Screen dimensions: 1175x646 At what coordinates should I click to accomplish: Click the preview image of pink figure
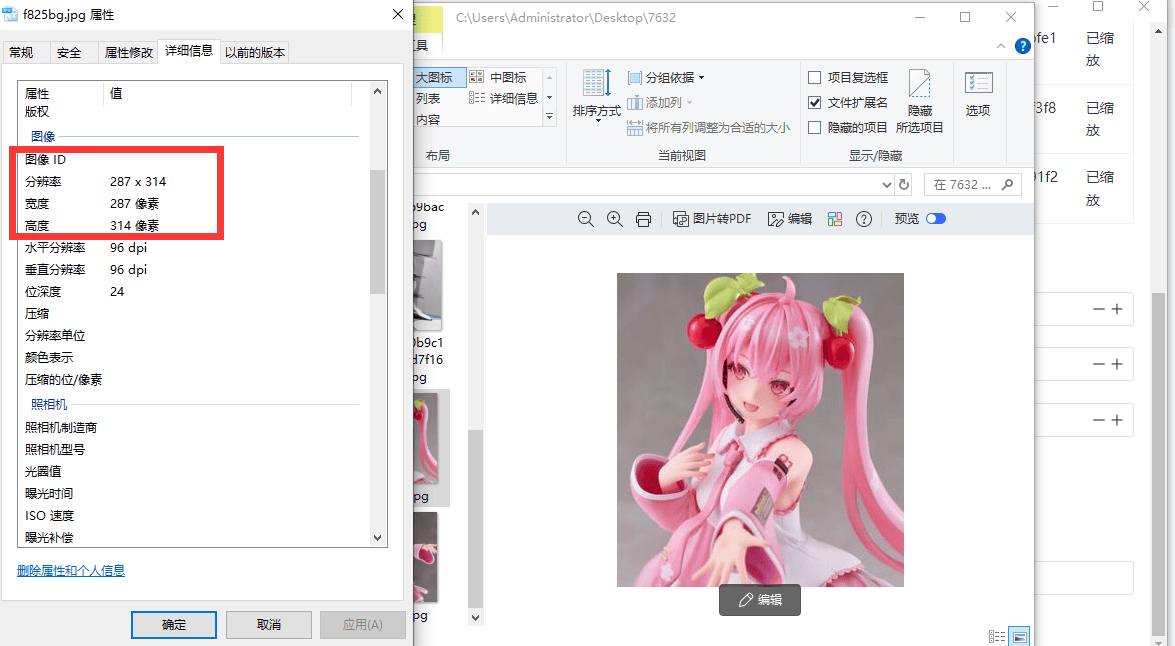760,429
